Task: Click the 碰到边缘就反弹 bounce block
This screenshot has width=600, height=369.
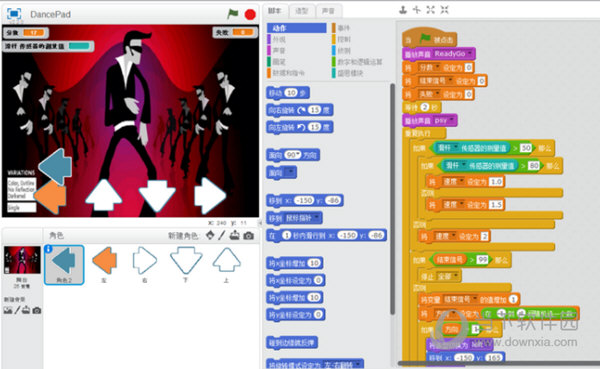Action: pyautogui.click(x=292, y=343)
